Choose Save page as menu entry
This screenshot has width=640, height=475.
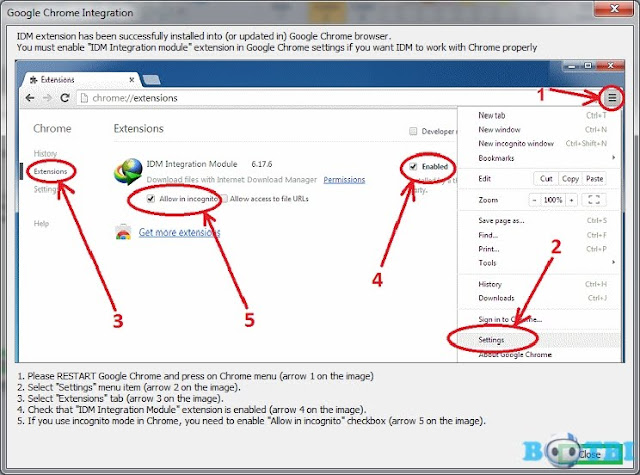[x=539, y=221]
